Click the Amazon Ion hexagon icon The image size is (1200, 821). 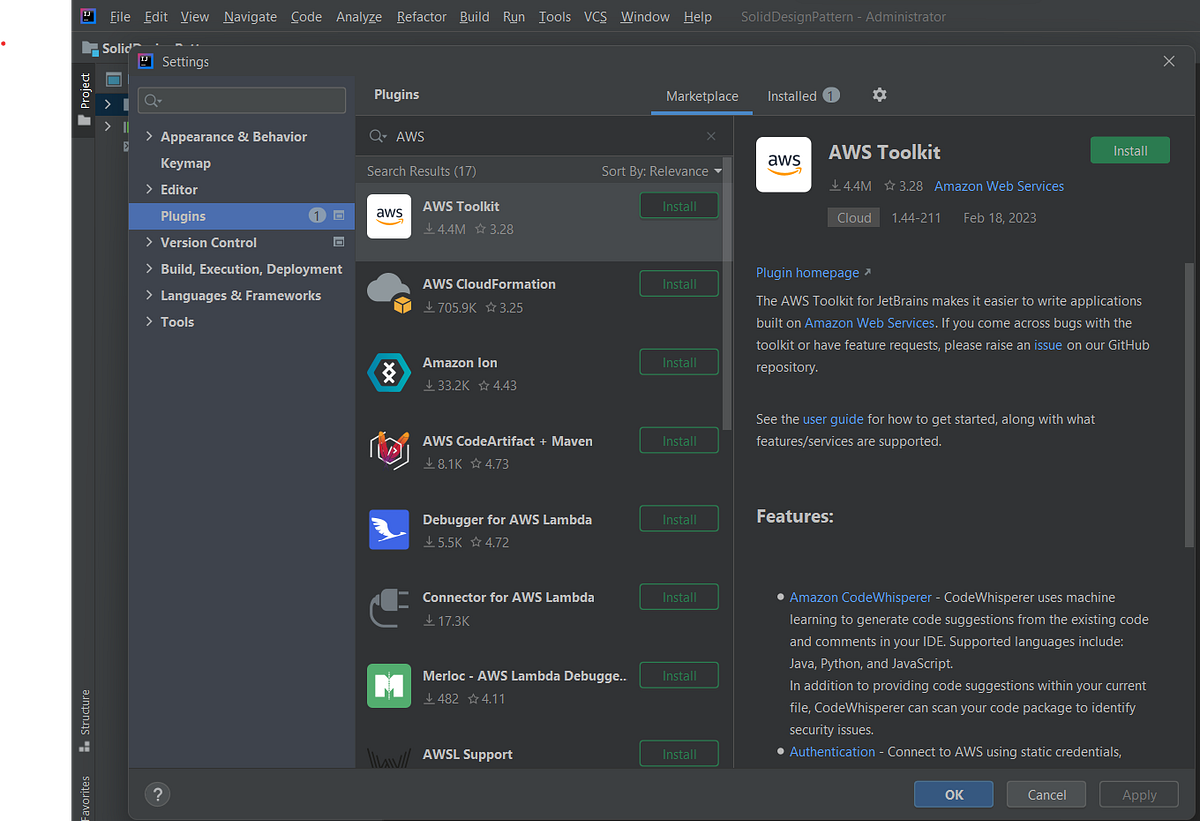pos(389,372)
